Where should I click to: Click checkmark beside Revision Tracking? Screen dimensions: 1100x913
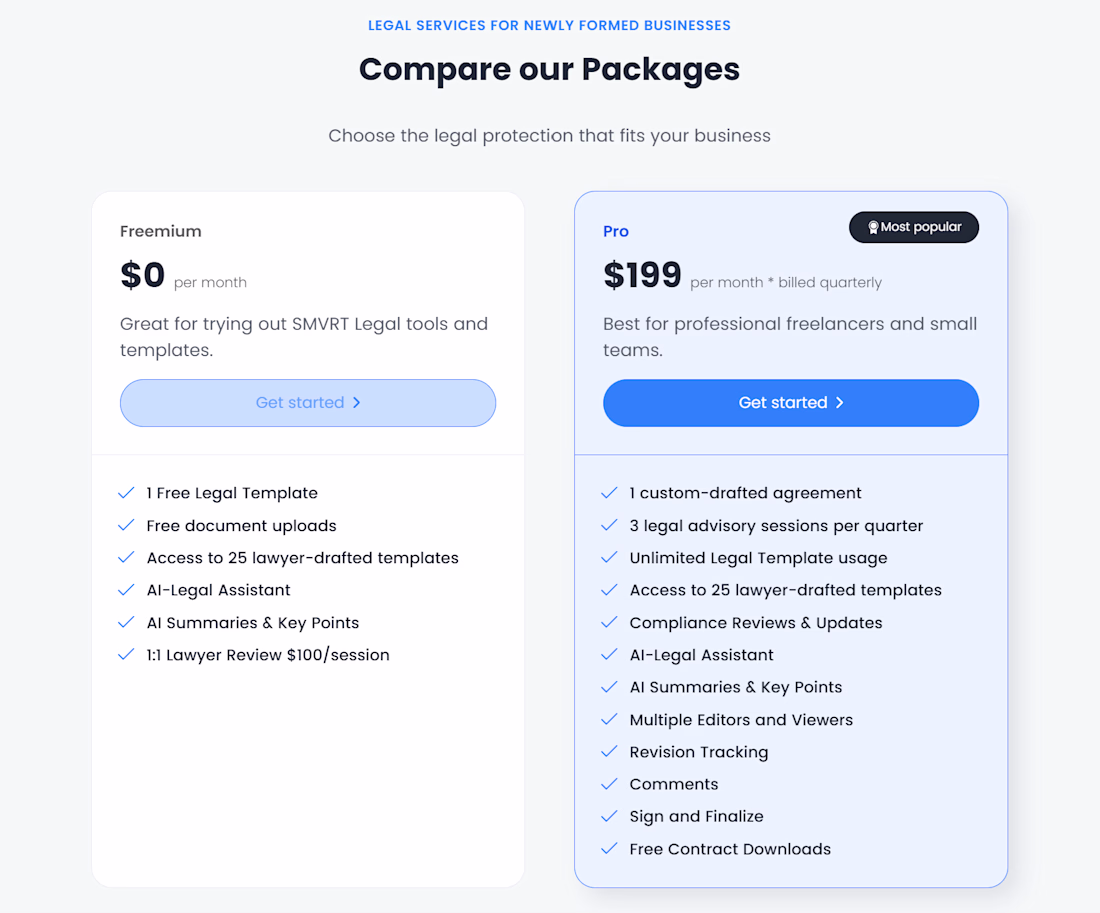point(609,752)
